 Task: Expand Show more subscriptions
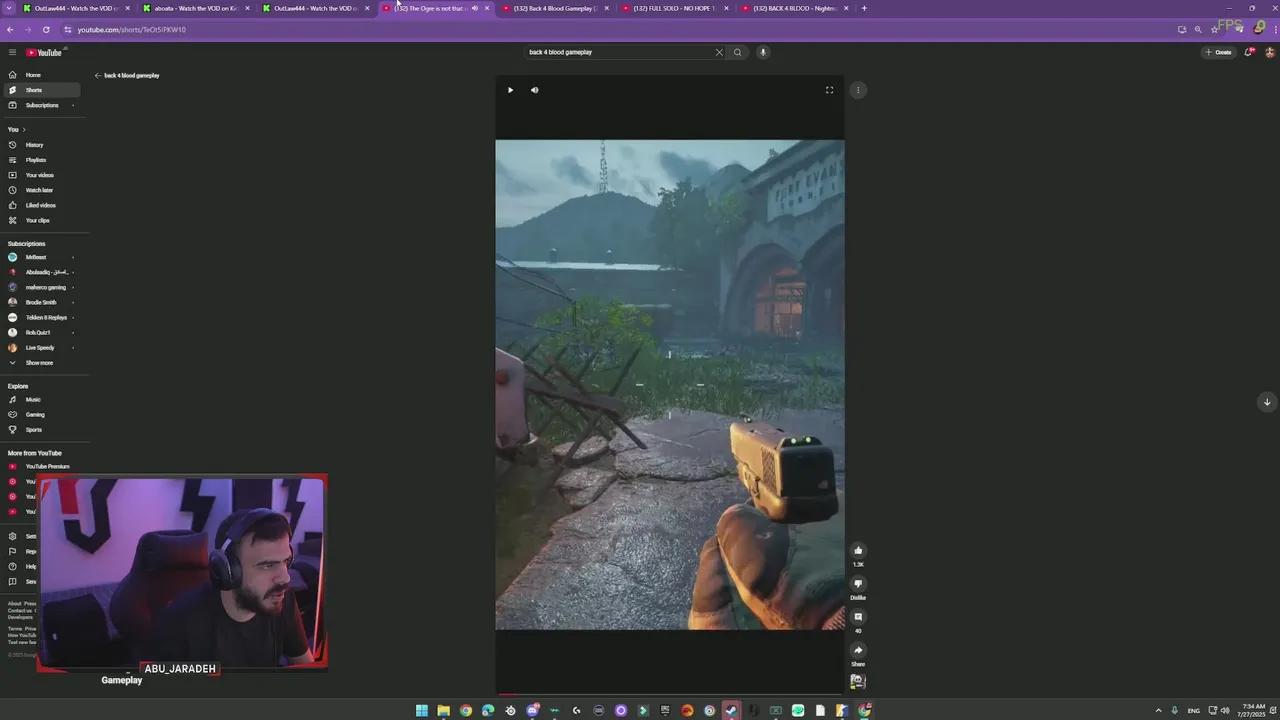[x=40, y=362]
